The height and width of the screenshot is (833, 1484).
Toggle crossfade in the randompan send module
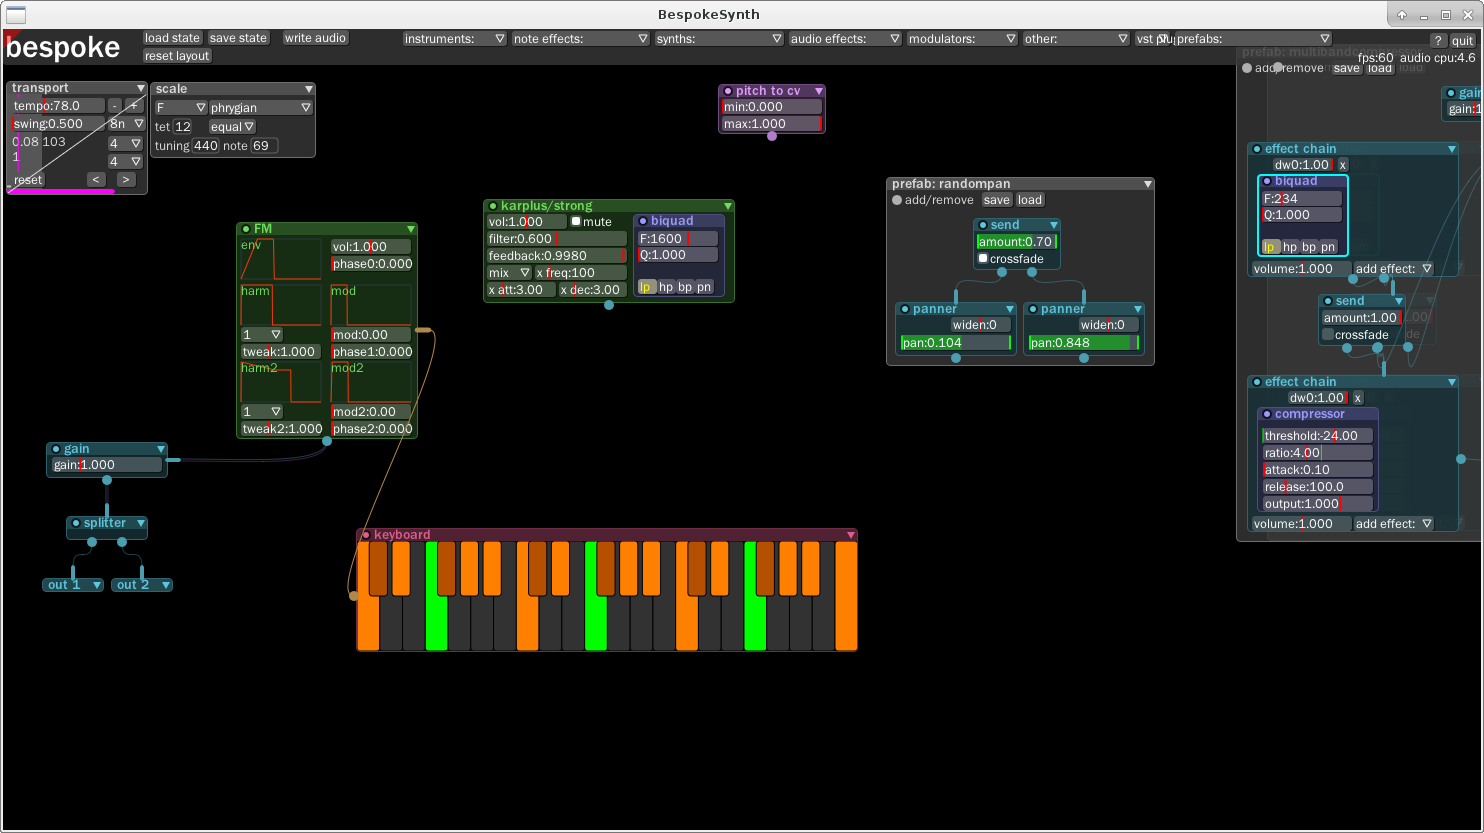coord(982,258)
